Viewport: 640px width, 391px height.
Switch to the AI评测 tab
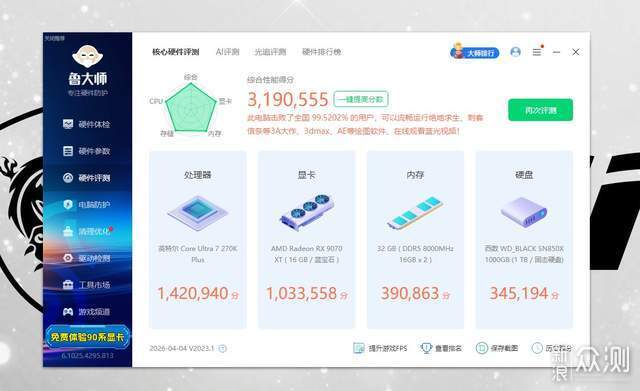(x=227, y=52)
